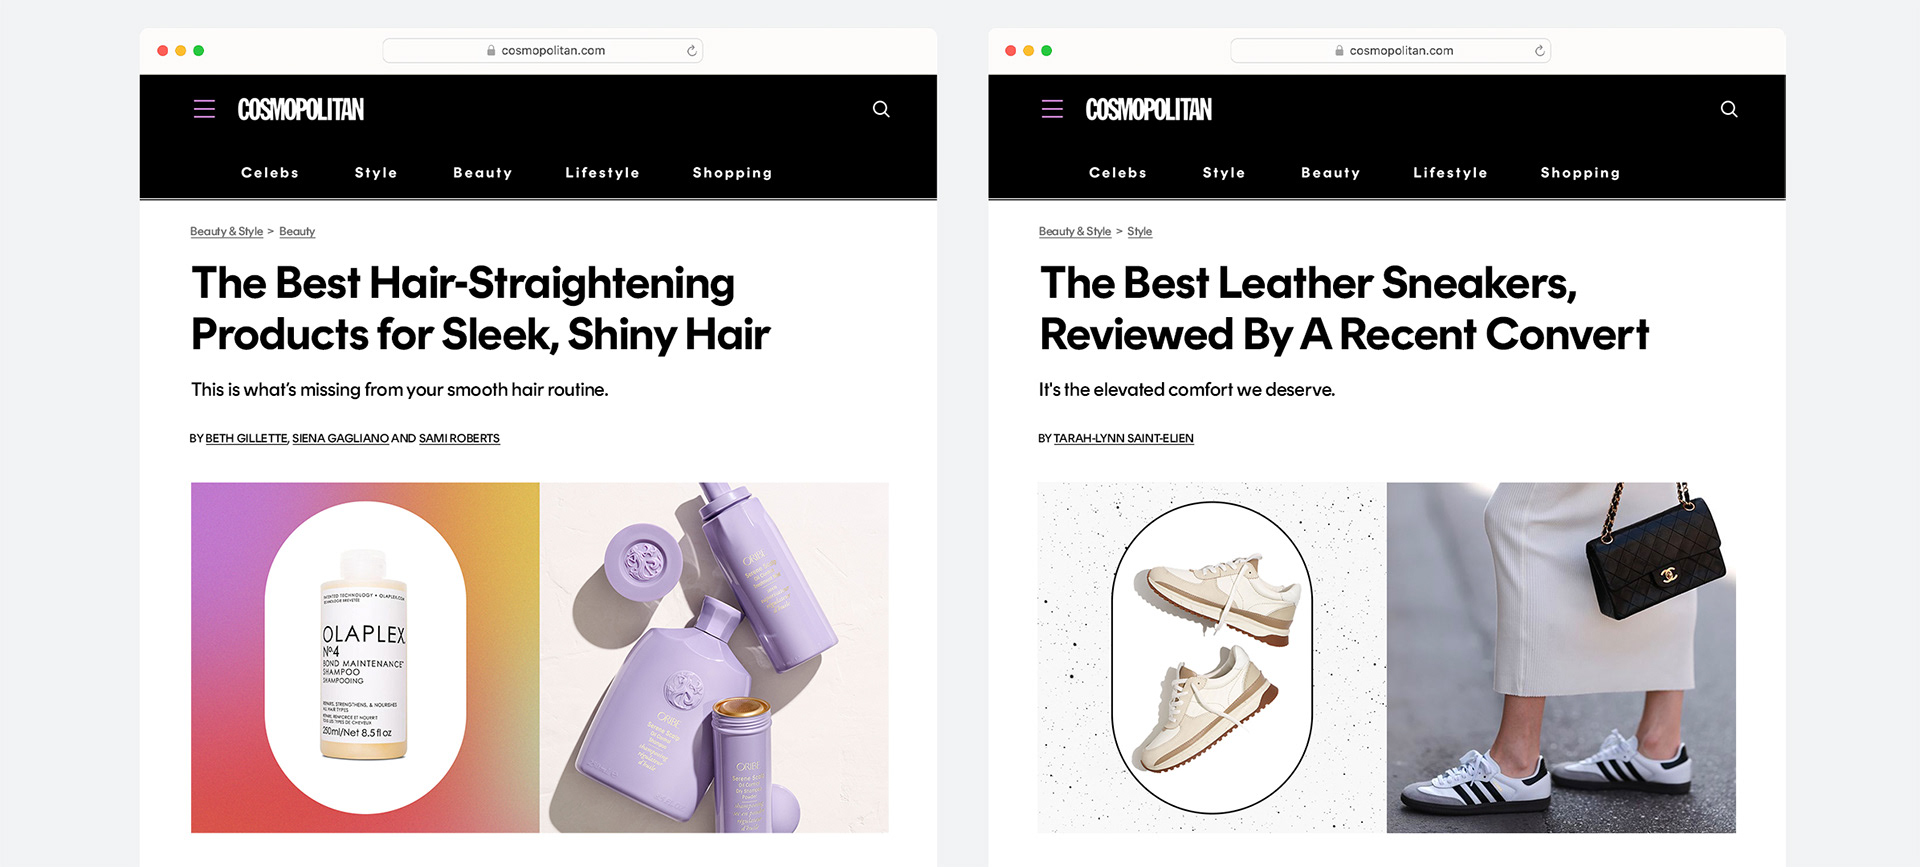The image size is (1920, 867).
Task: Open Lifestyle section in right window
Action: [x=1450, y=173]
